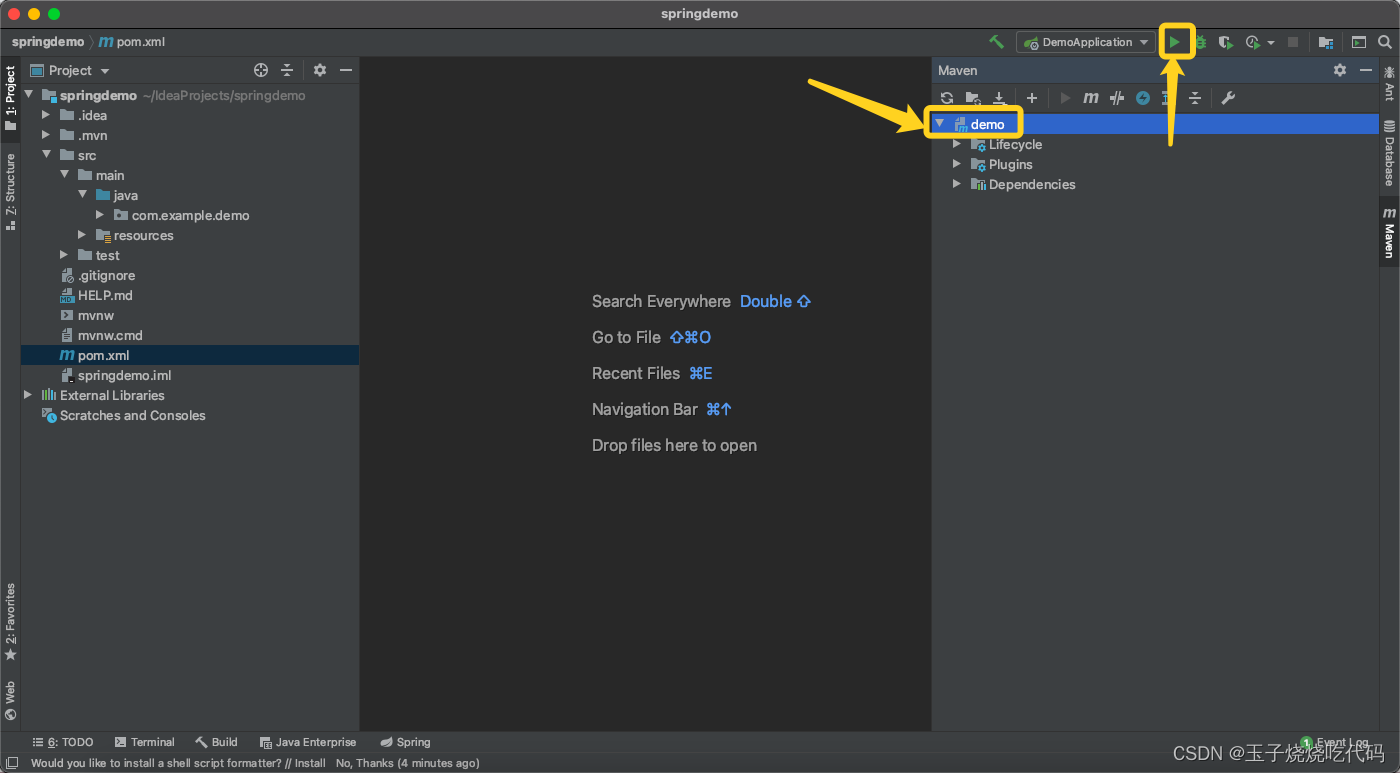Hide the Maven panel with minus icon
The width and height of the screenshot is (1400, 773).
(x=1367, y=70)
